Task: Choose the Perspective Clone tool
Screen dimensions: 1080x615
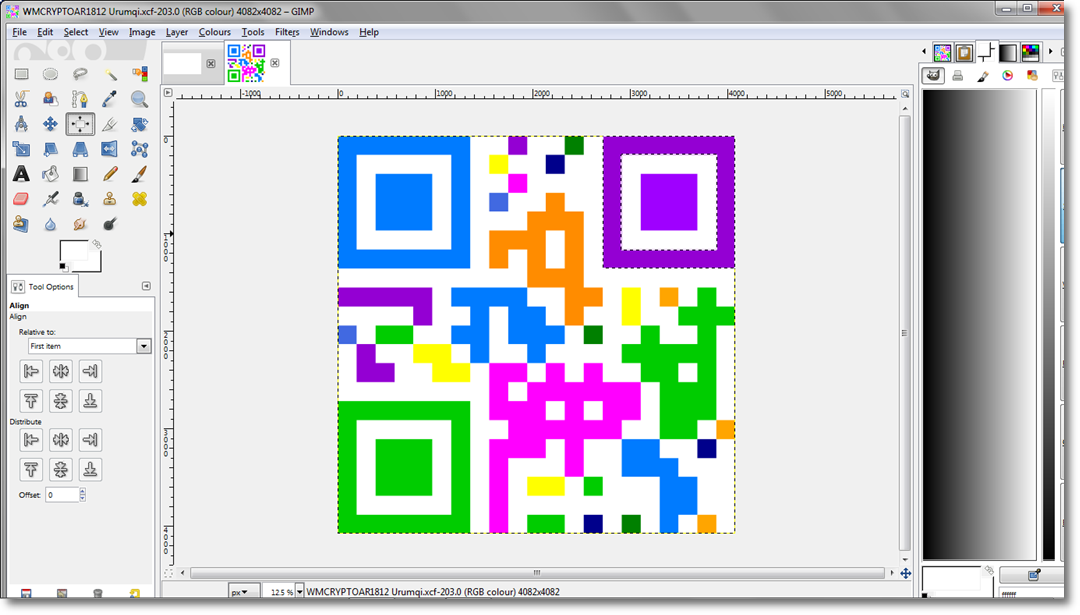Action: (21, 224)
